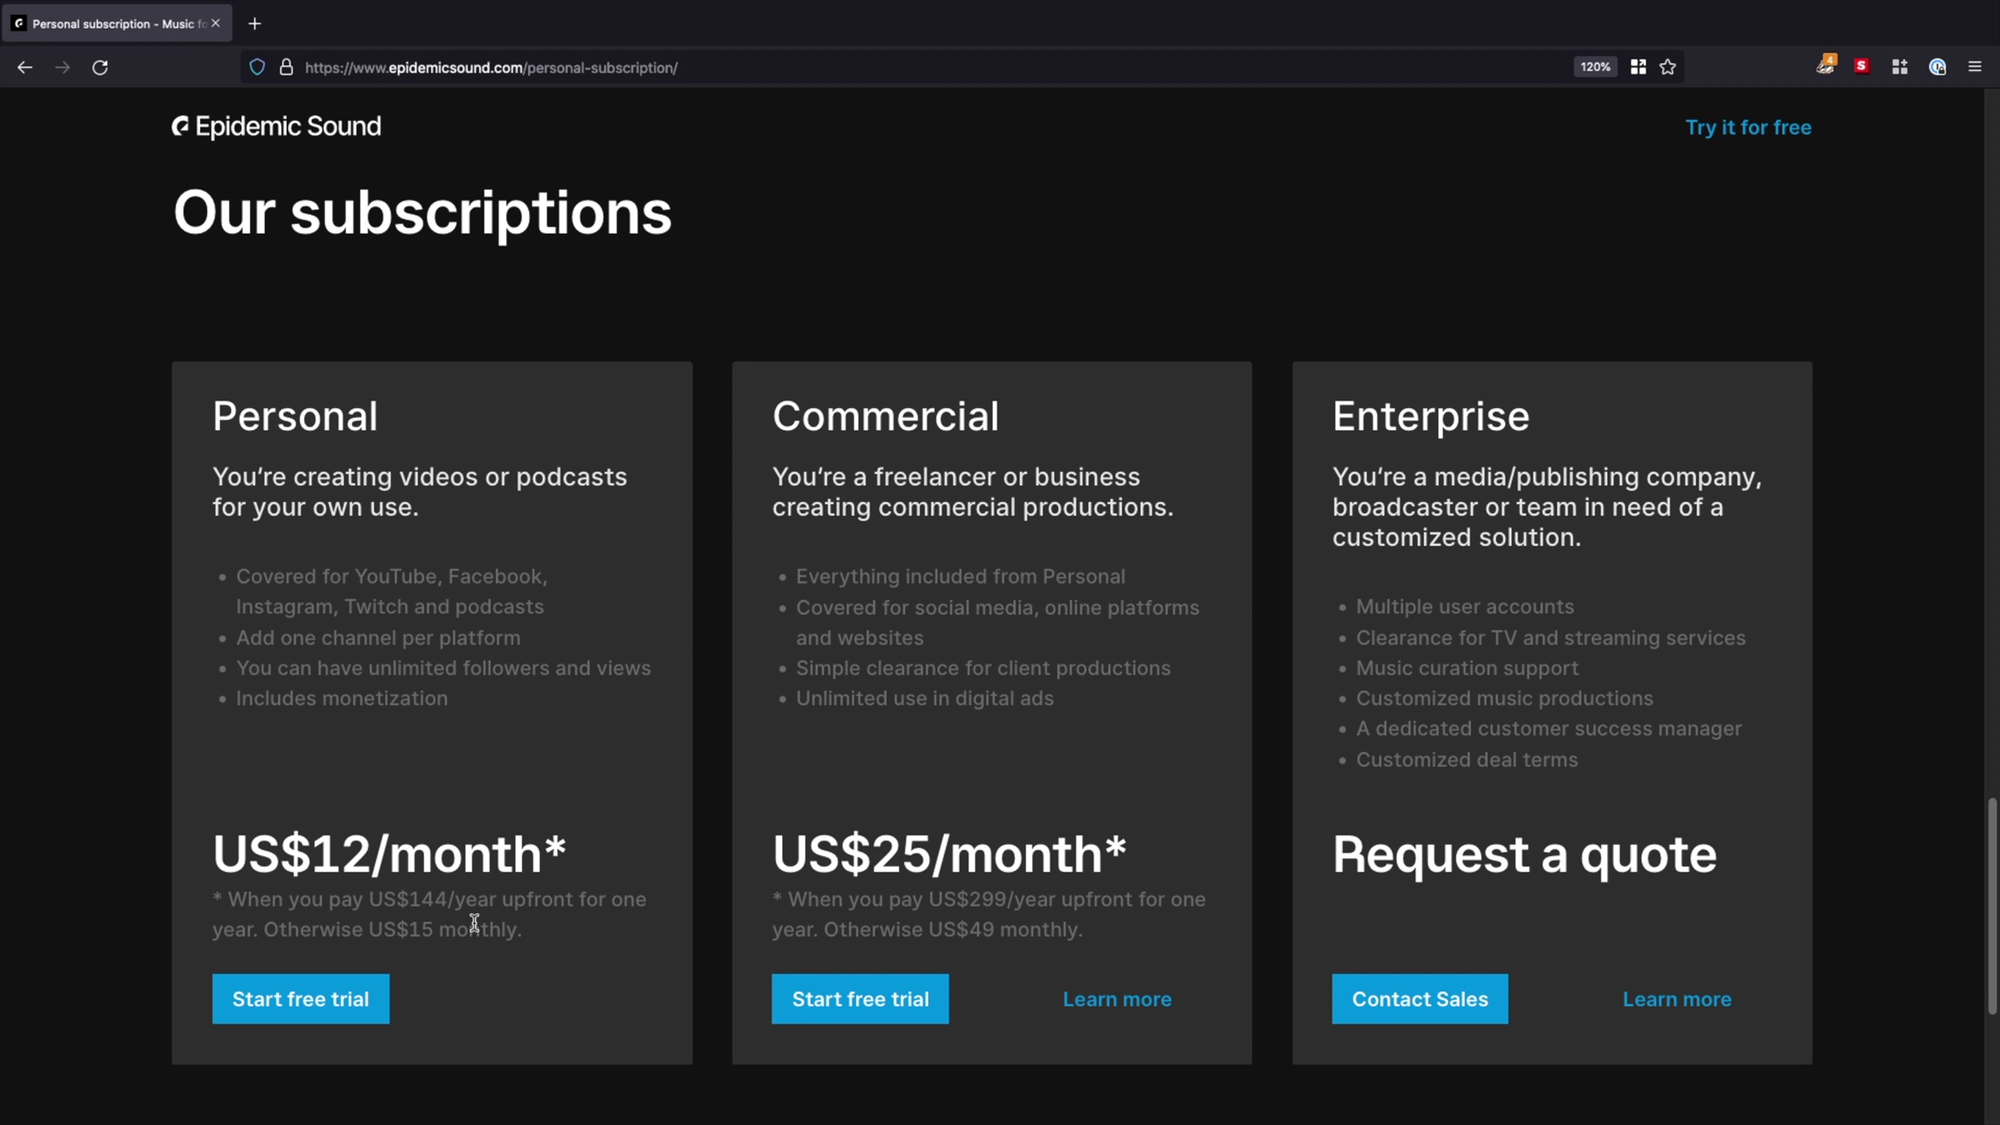Click the Epidemic Sound logo
This screenshot has width=2000, height=1125.
(277, 127)
